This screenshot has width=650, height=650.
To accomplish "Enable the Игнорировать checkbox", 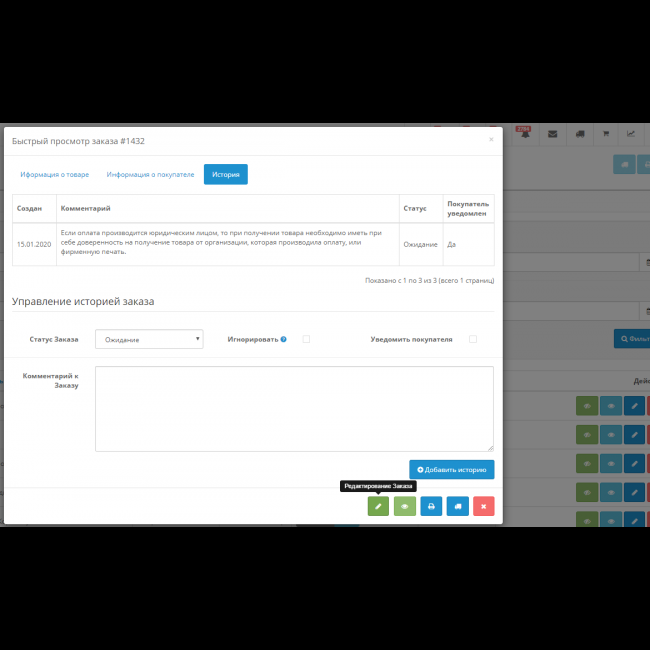I will [306, 339].
